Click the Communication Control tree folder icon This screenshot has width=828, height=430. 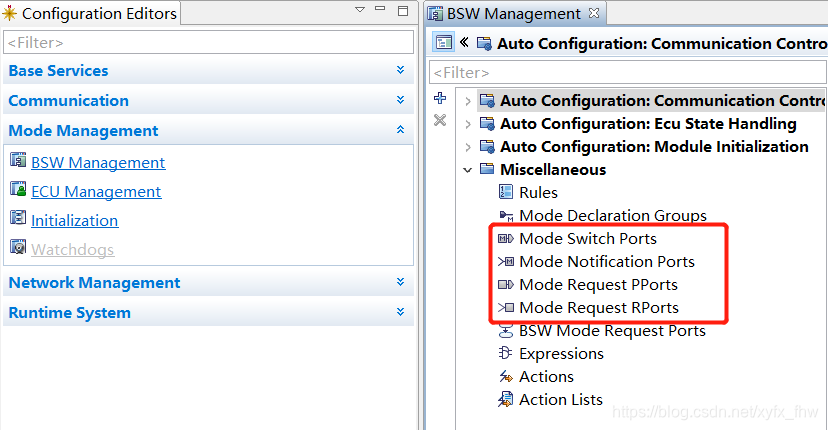pos(487,100)
